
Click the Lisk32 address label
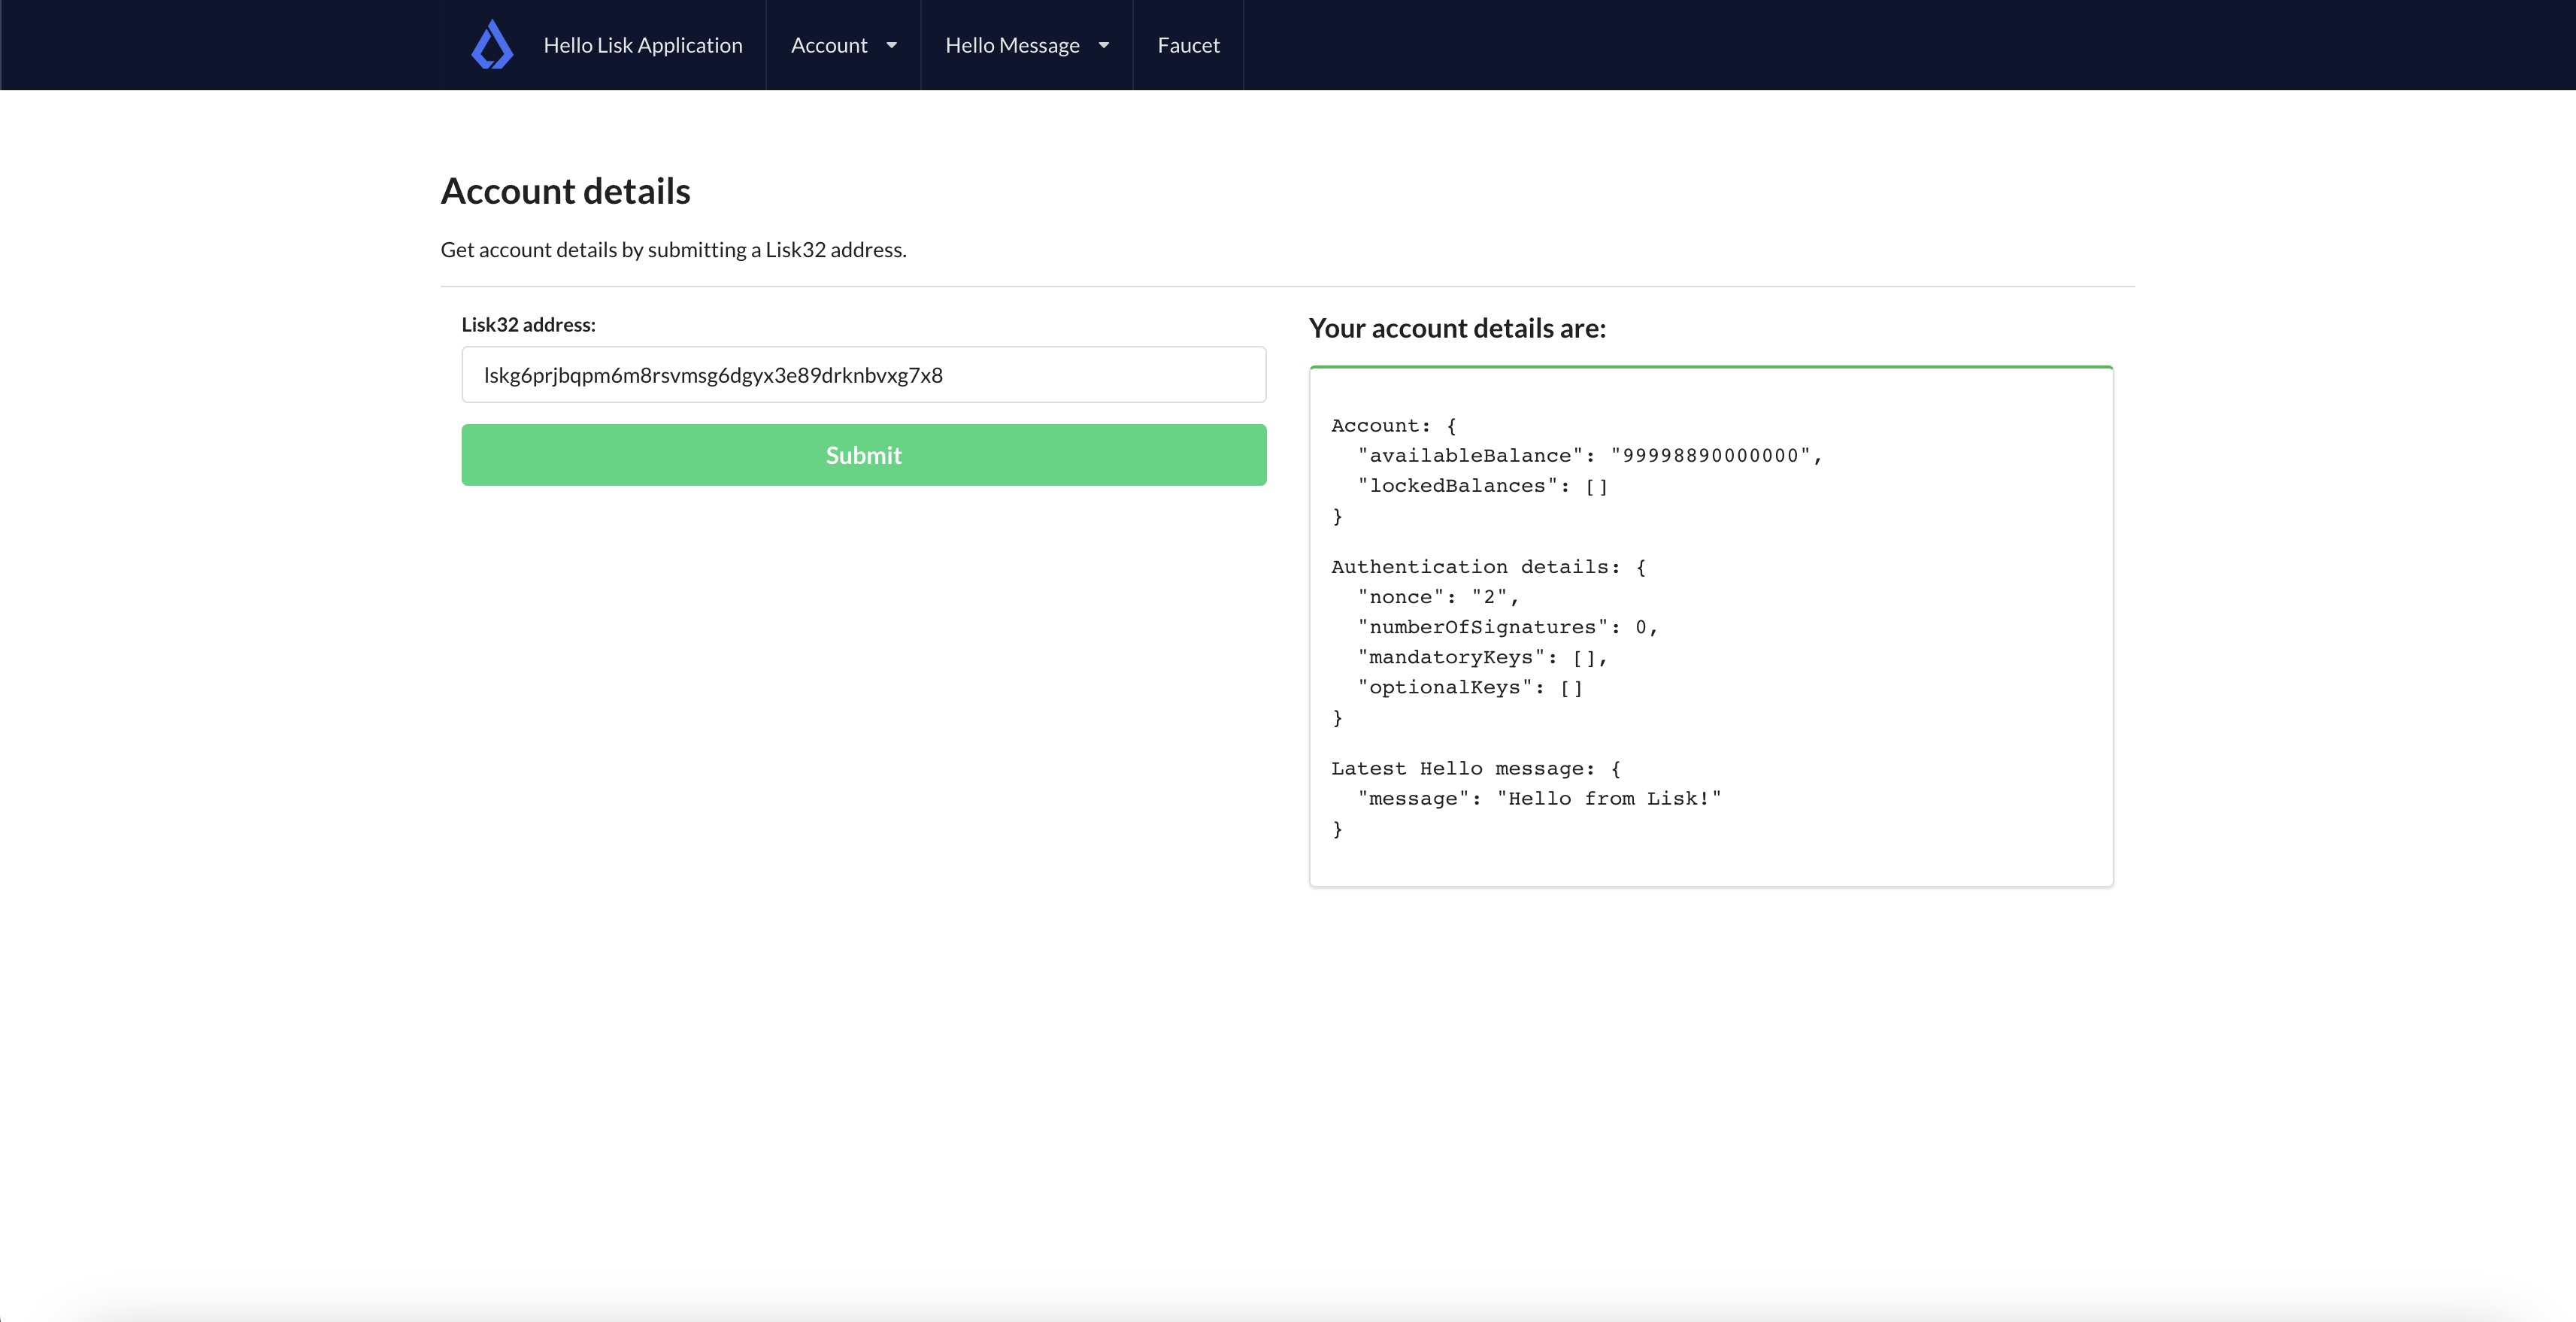tap(528, 324)
